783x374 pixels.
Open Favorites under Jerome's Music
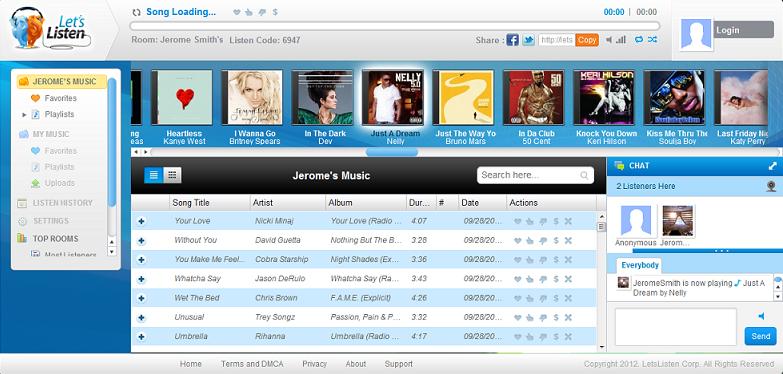(x=60, y=98)
